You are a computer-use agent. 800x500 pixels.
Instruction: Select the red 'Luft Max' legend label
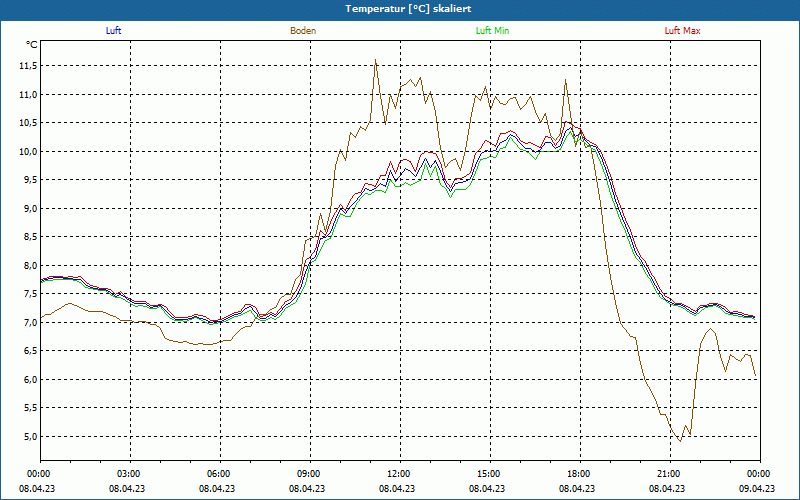tap(682, 31)
